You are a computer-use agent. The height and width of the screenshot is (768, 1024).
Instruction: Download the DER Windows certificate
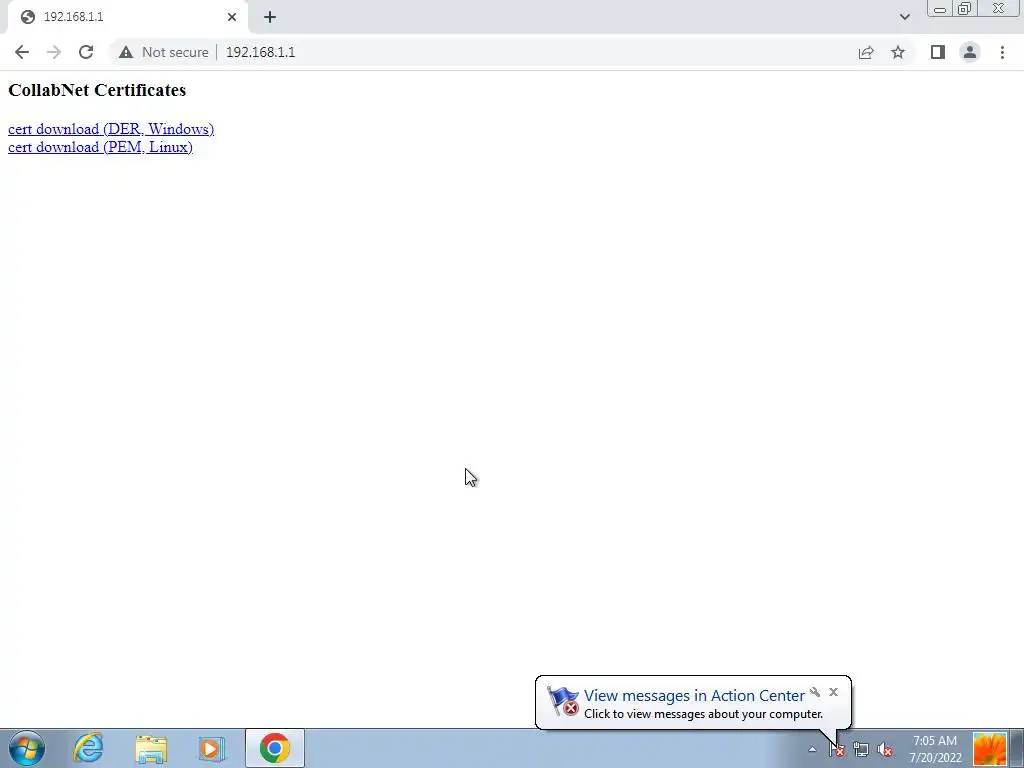[x=111, y=129]
